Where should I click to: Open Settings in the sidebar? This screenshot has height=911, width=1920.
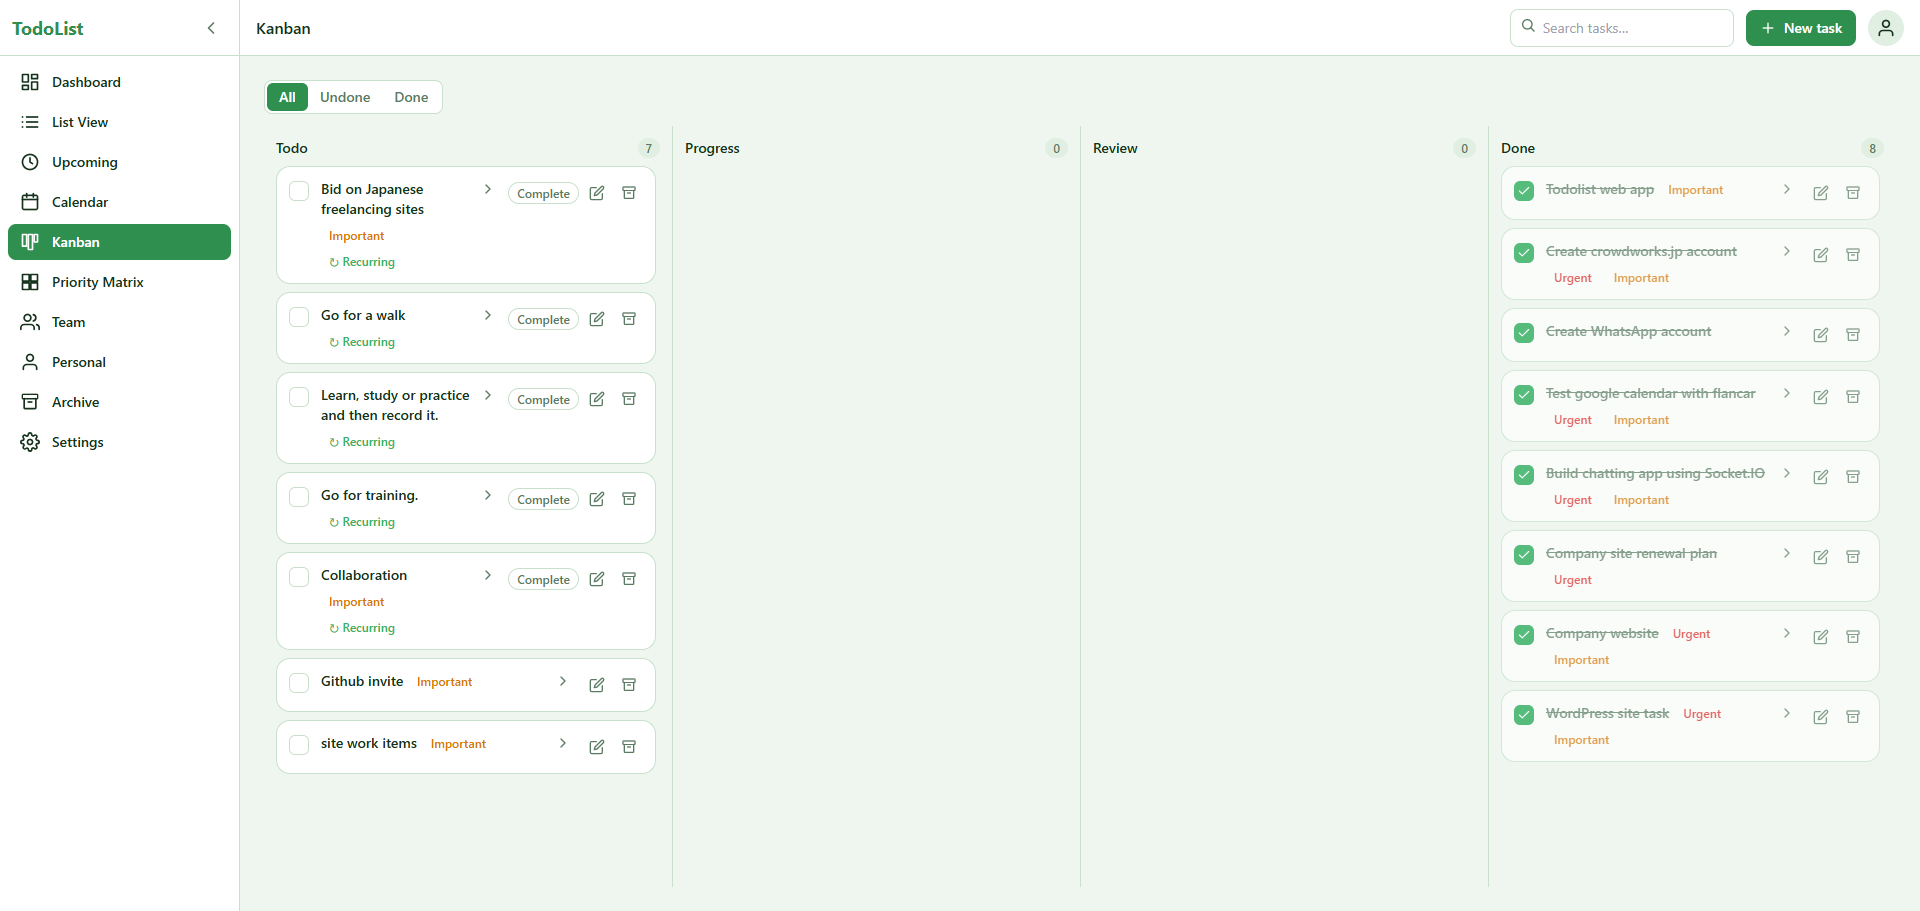pyautogui.click(x=119, y=442)
